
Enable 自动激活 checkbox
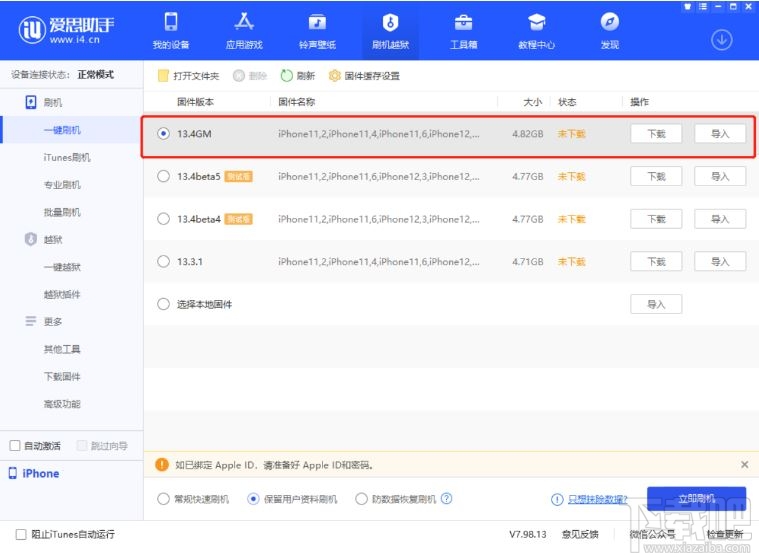pyautogui.click(x=15, y=445)
